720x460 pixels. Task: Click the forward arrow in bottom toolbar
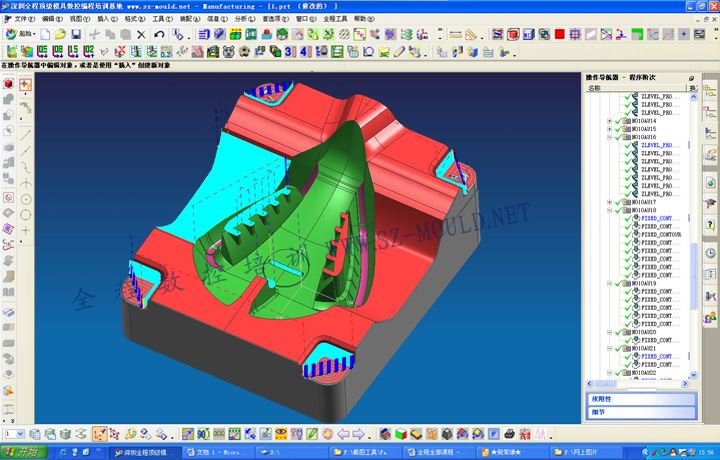pos(359,433)
